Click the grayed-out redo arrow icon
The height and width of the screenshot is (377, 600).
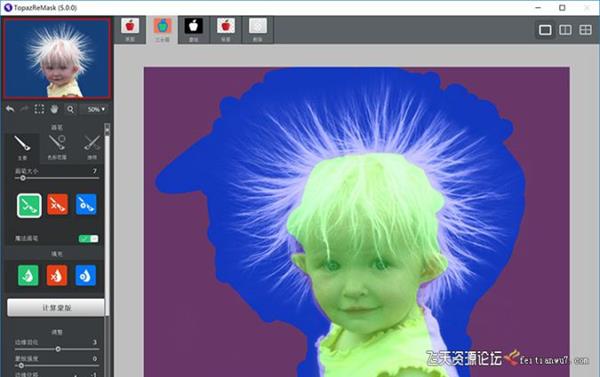(24, 109)
